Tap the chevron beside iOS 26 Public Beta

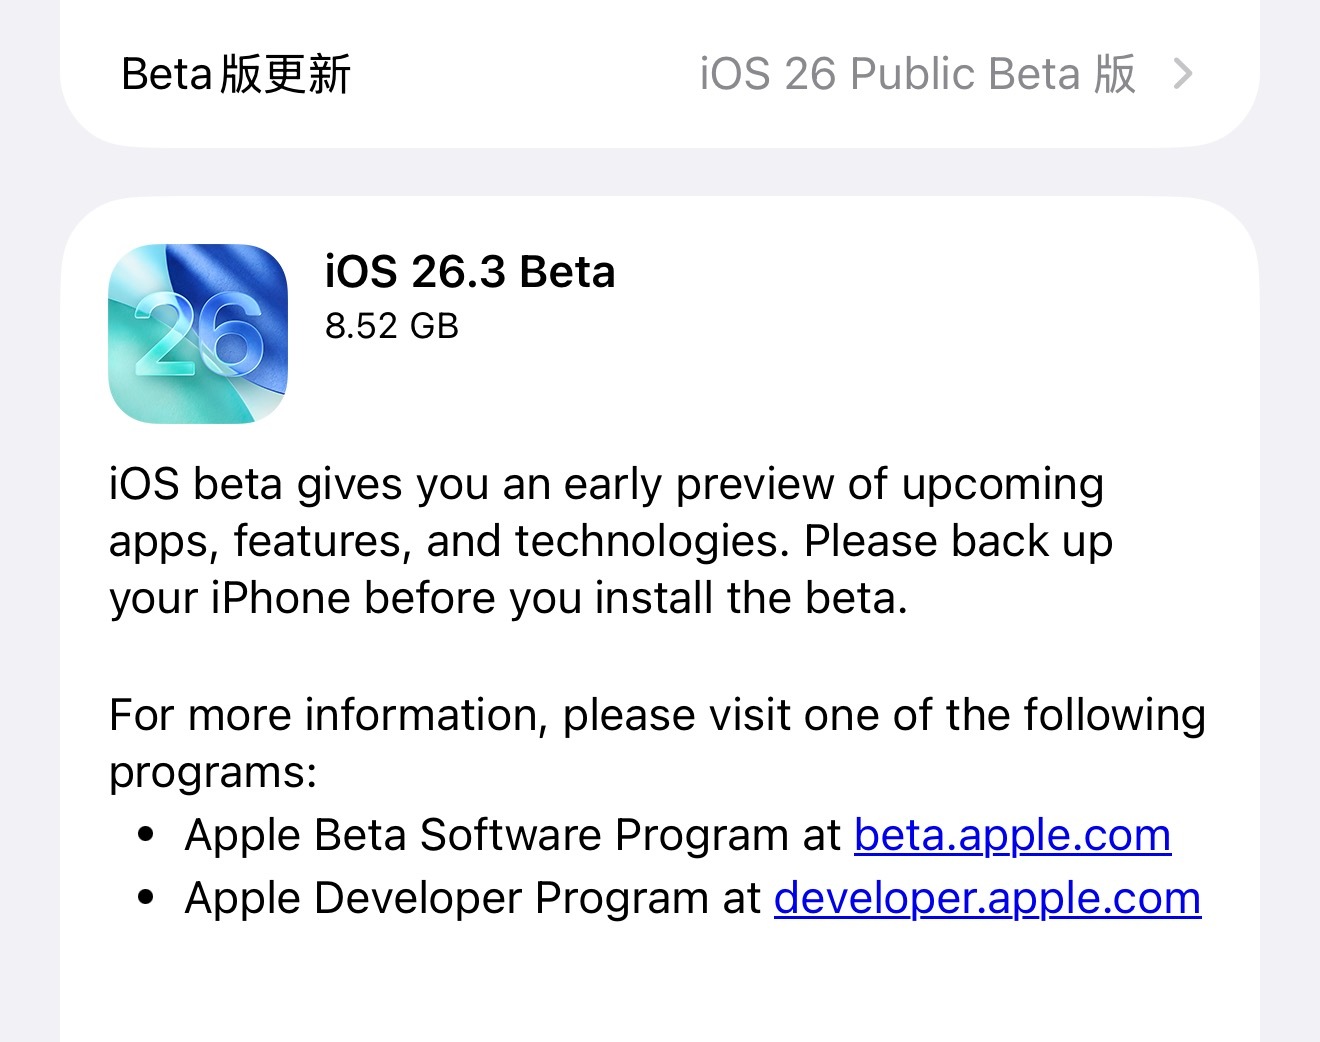point(1183,74)
